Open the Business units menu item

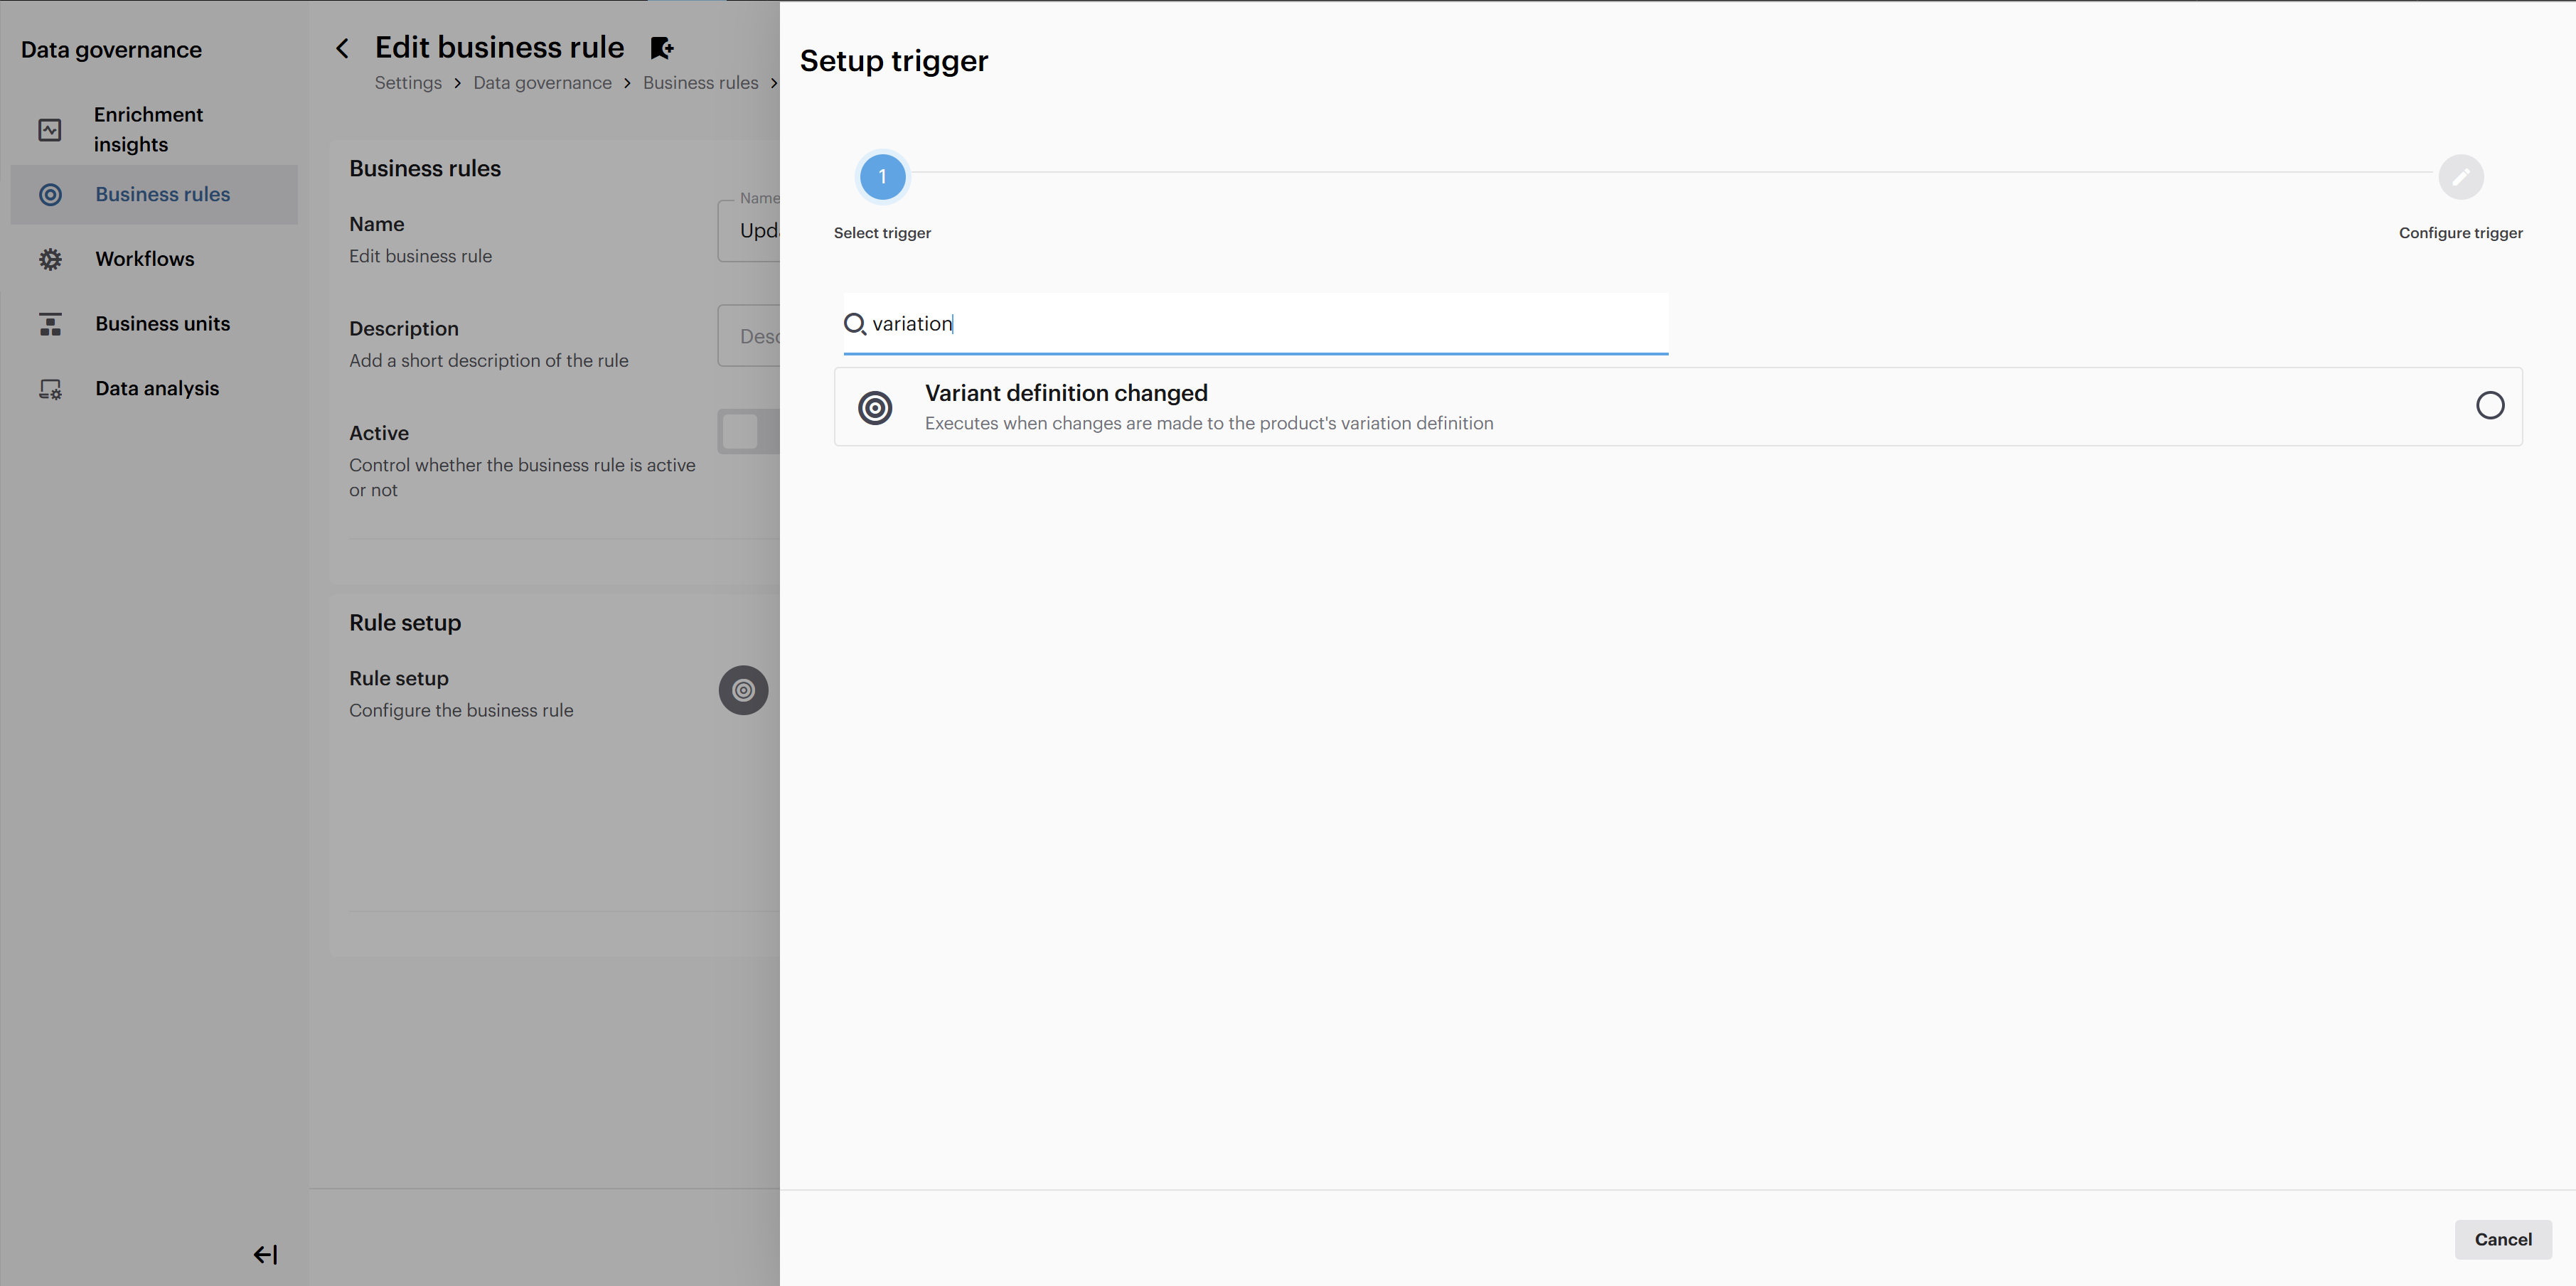point(162,324)
